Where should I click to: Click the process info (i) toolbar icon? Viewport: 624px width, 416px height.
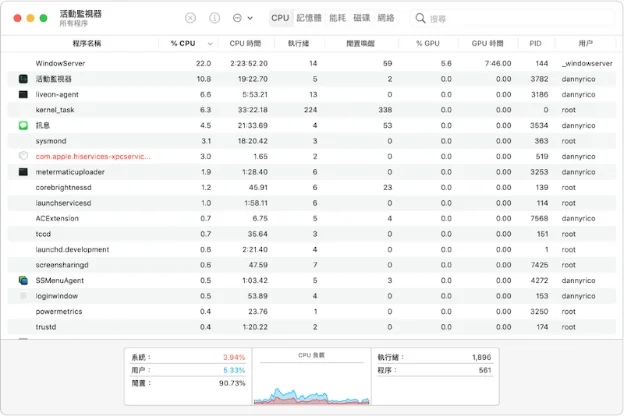[x=214, y=18]
